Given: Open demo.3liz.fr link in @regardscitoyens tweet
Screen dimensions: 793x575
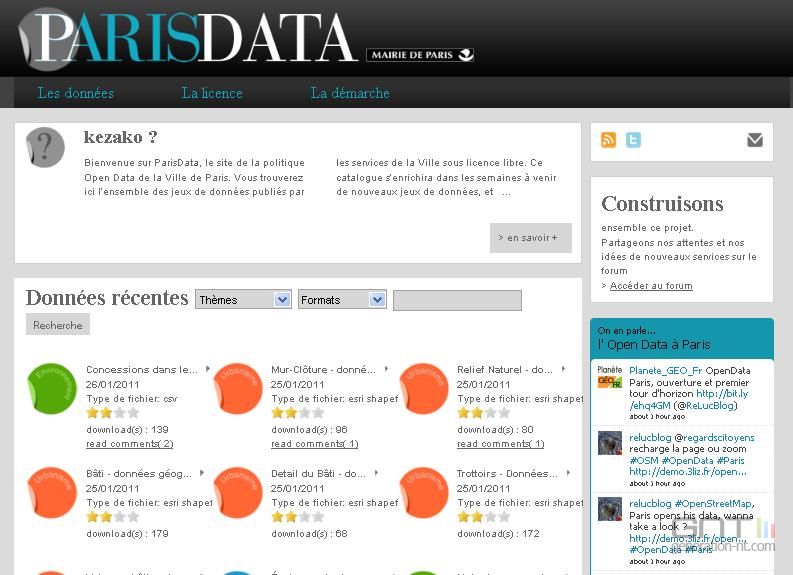Looking at the screenshot, I should [x=688, y=472].
